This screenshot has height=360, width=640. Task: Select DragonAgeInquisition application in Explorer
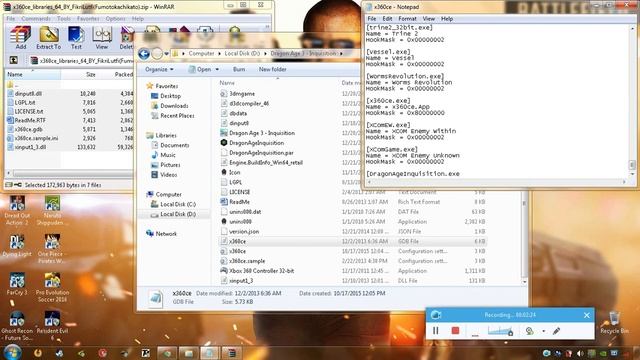[252, 143]
